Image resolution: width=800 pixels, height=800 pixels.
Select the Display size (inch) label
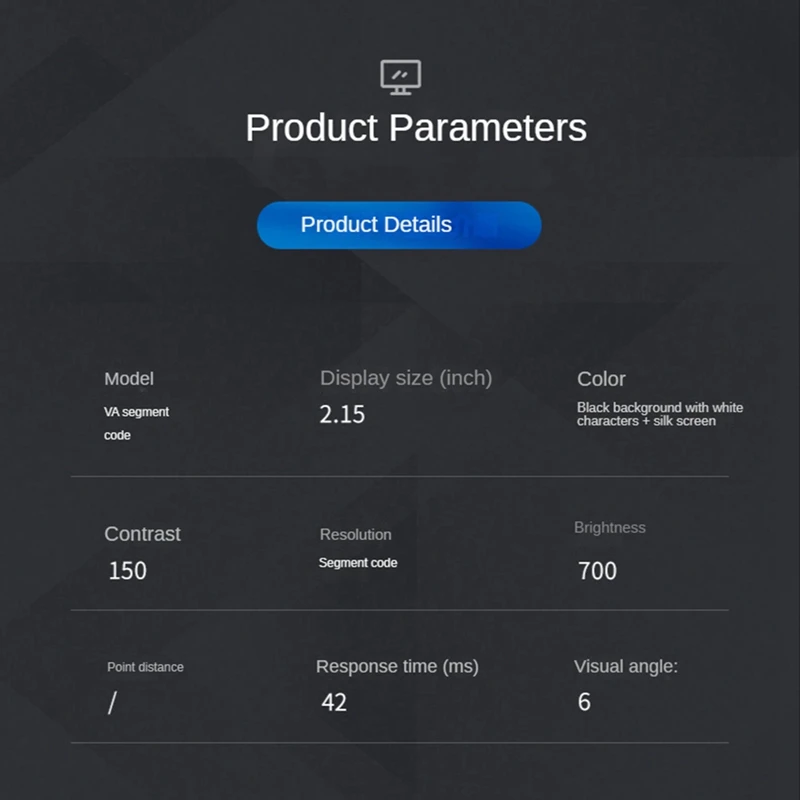click(406, 378)
